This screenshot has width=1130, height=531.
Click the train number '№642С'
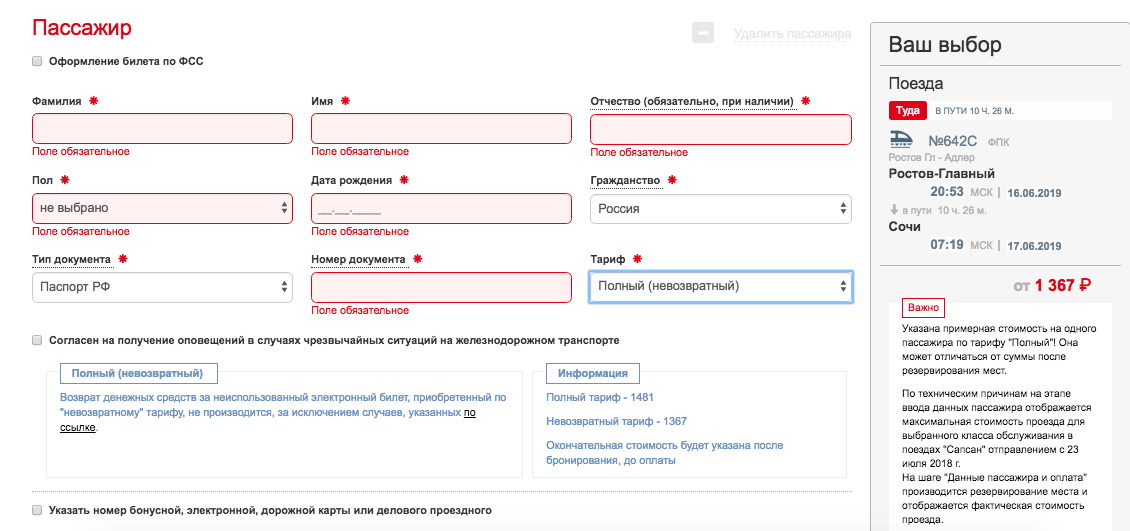coord(951,141)
